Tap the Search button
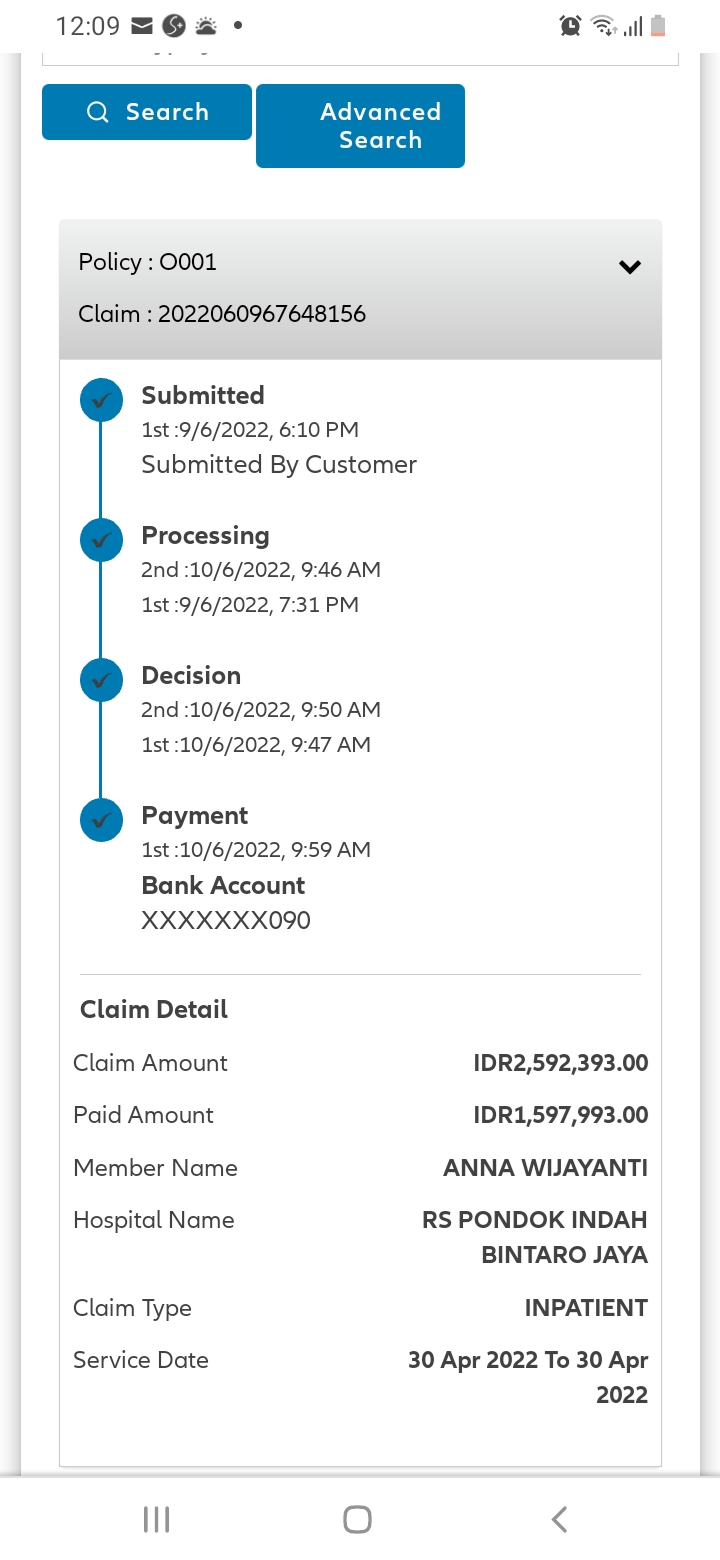Viewport: 720px width, 1560px height. pyautogui.click(x=147, y=112)
